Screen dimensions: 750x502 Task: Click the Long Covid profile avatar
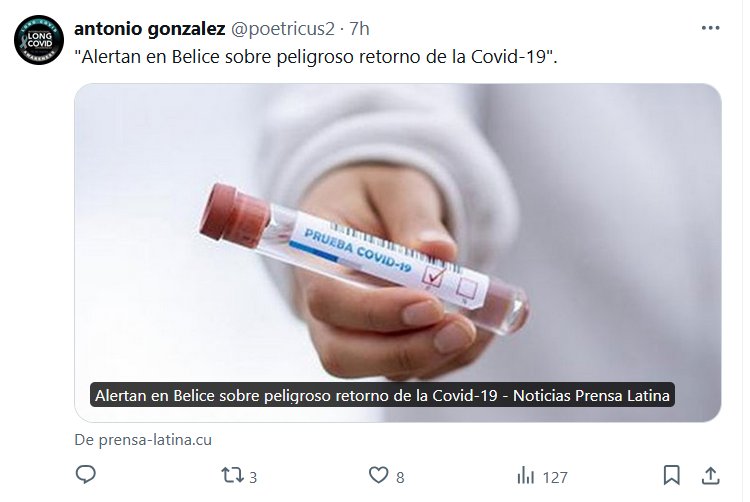point(39,40)
